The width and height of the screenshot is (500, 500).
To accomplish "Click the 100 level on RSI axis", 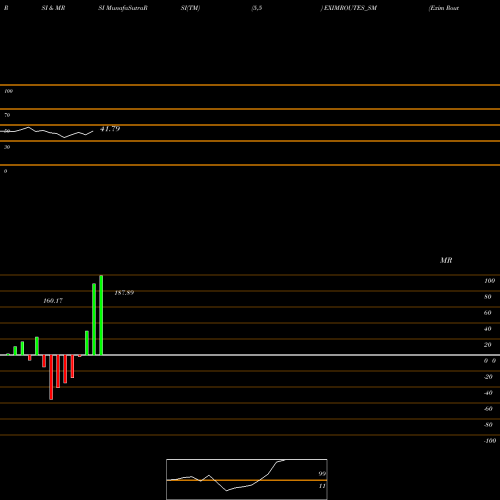I will (x=8, y=91).
